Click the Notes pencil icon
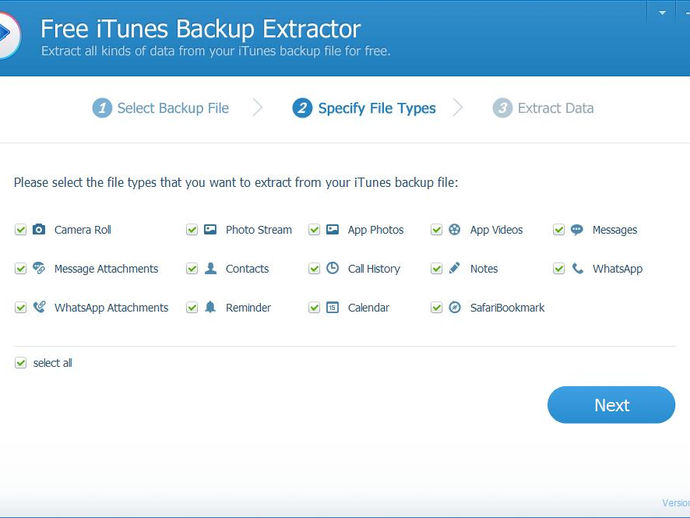The width and height of the screenshot is (690, 518). (455, 268)
